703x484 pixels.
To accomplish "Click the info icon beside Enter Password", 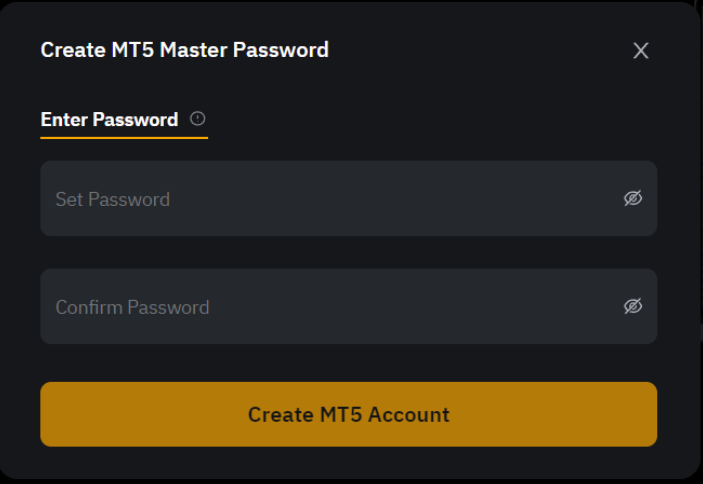I will (x=198, y=119).
